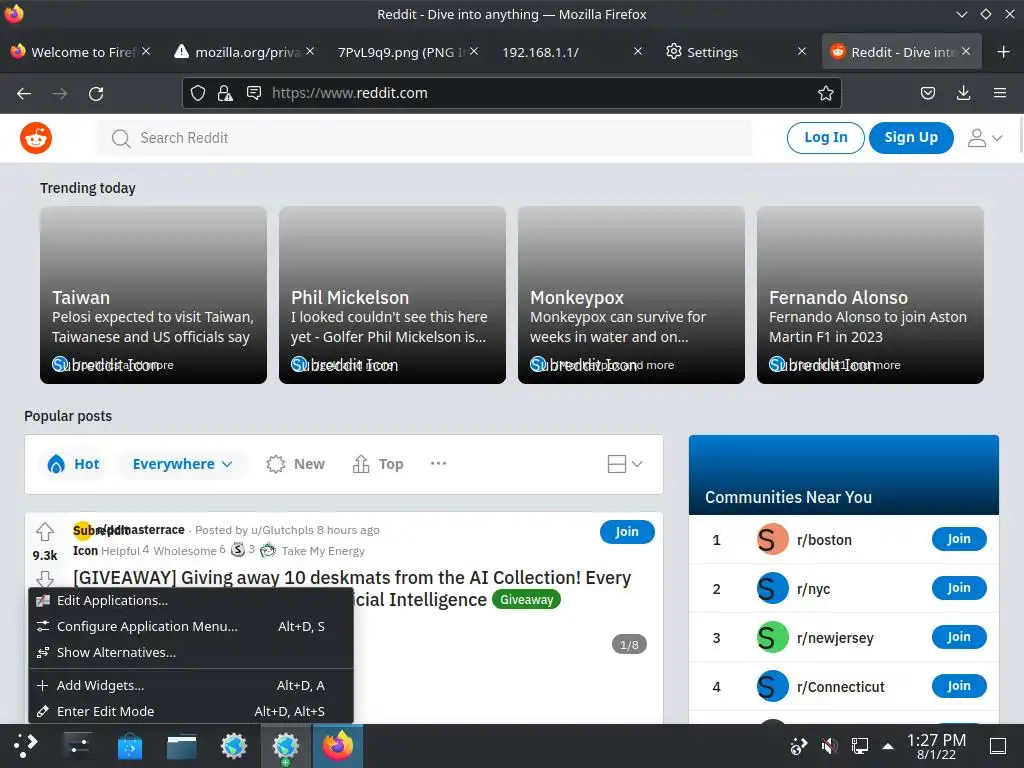Screen dimensions: 1024x768
Task: Join r/Connecticut community
Action: [x=959, y=686]
